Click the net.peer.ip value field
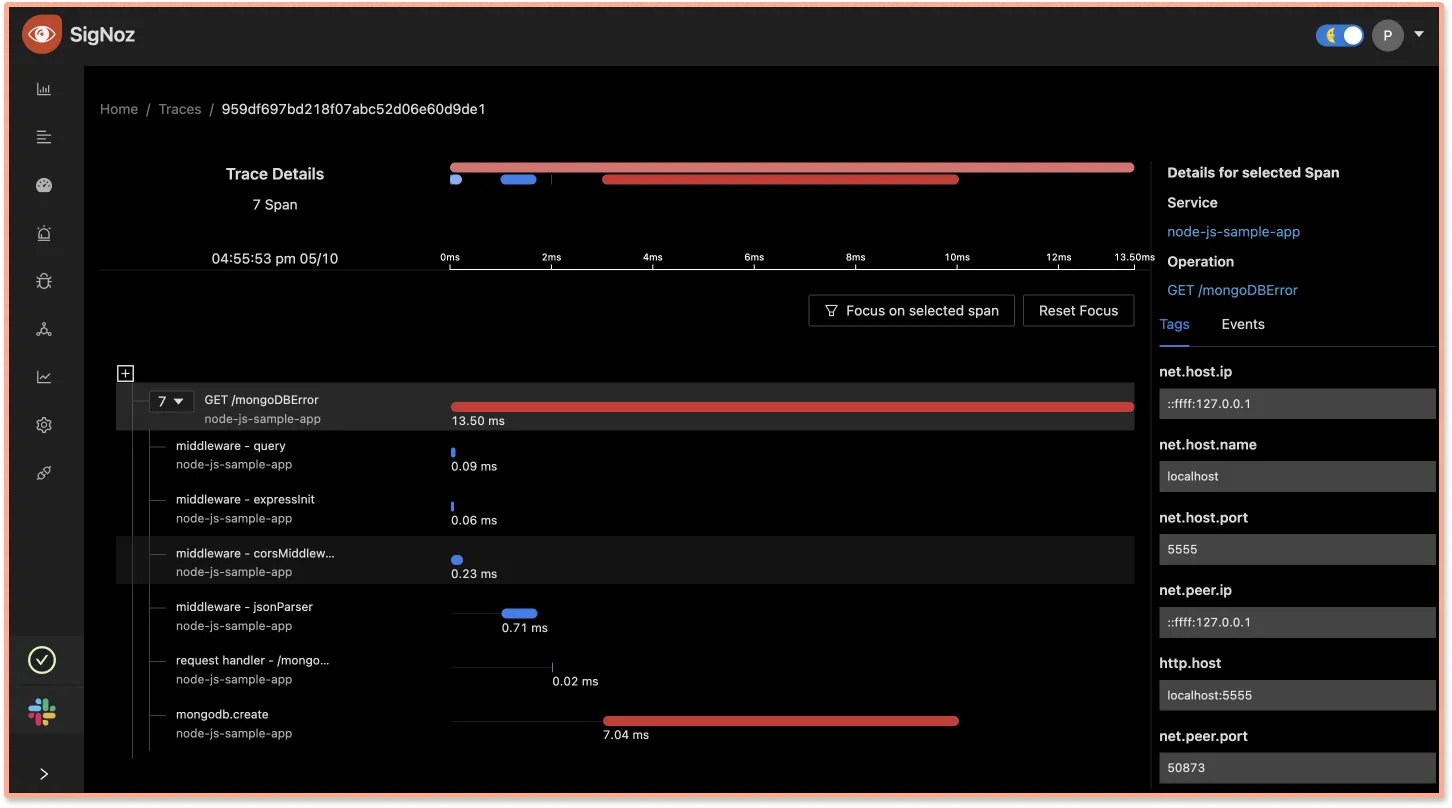 (x=1297, y=622)
